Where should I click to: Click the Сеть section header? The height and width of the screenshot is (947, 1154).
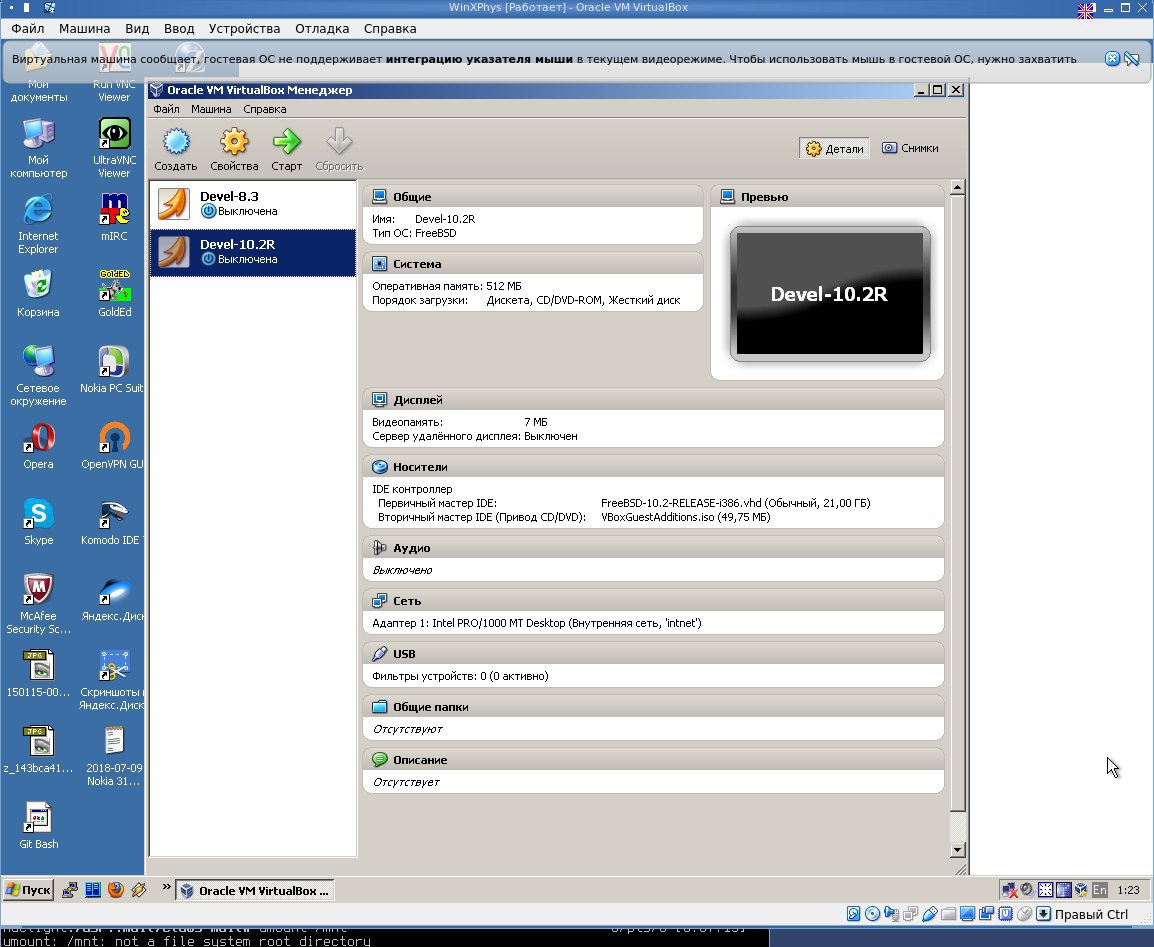pos(654,600)
